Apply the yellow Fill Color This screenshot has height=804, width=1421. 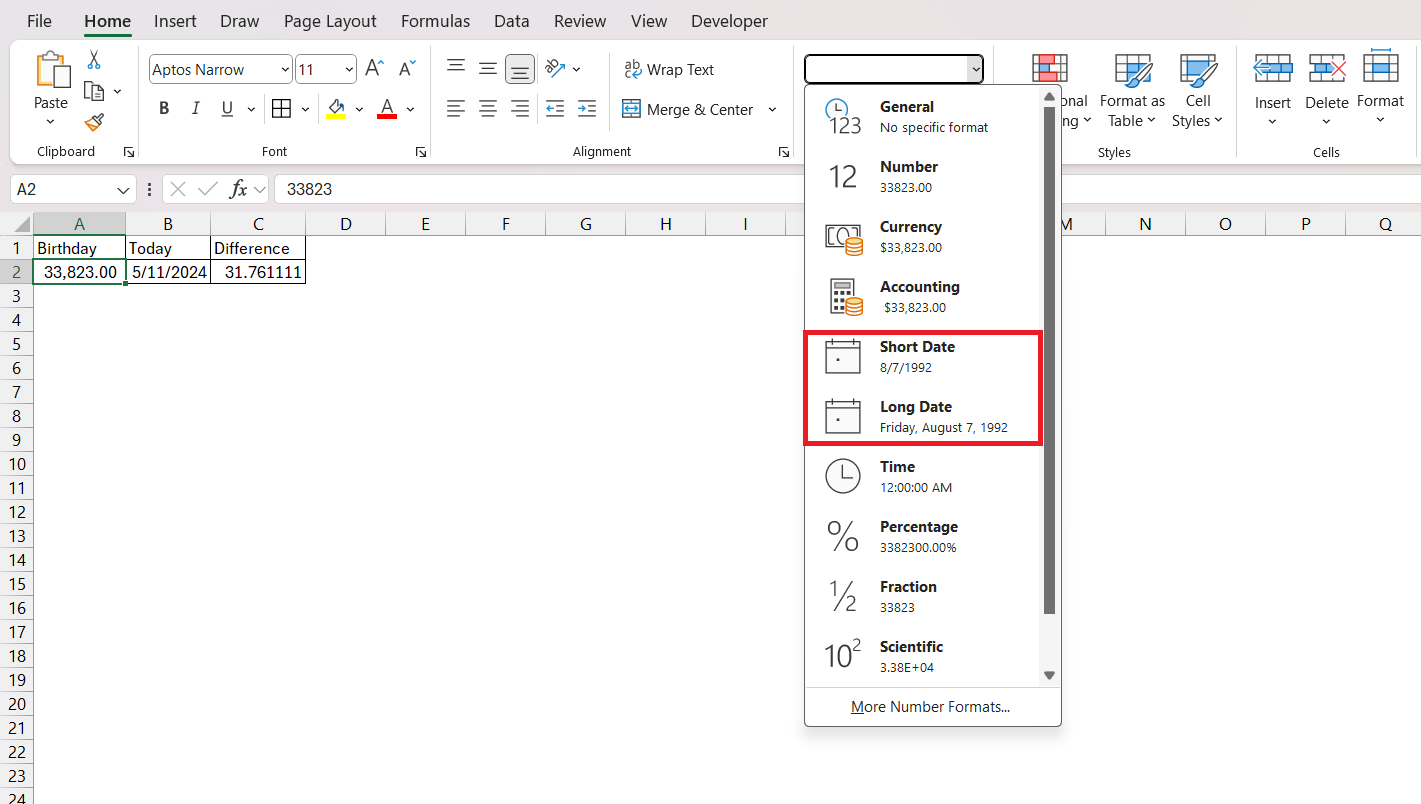tap(336, 109)
